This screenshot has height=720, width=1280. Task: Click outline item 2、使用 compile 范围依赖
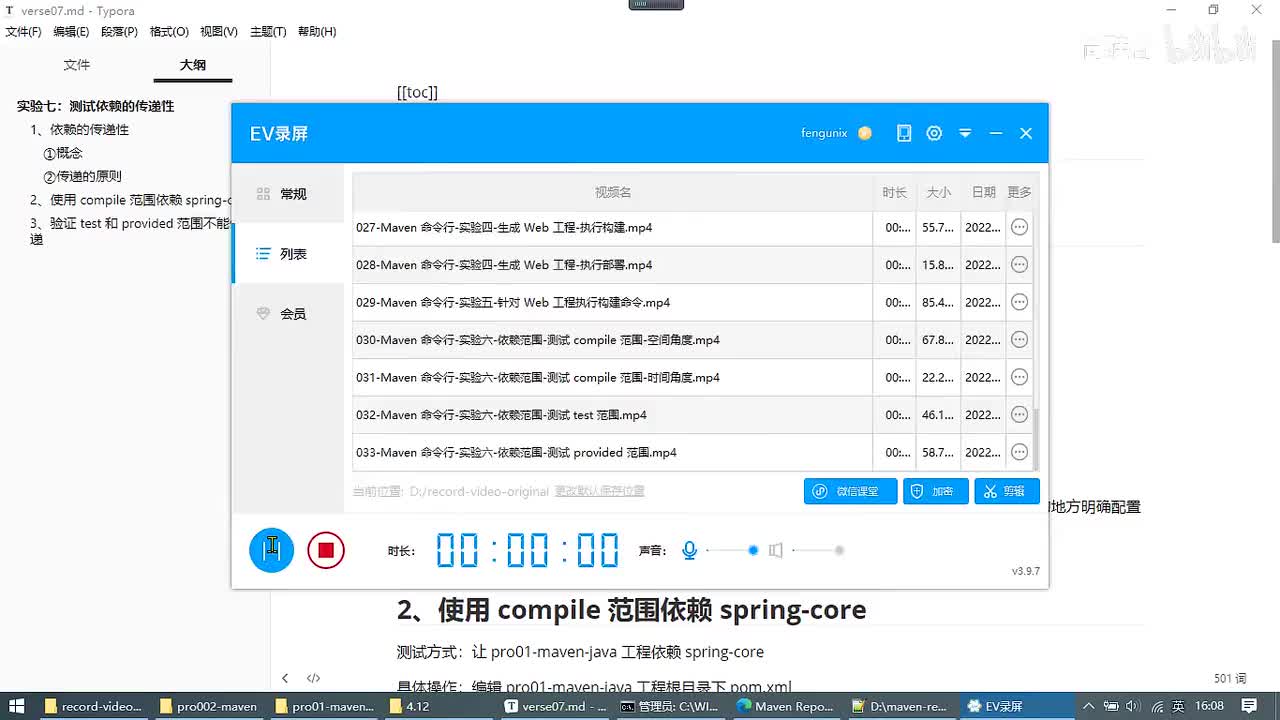point(131,200)
